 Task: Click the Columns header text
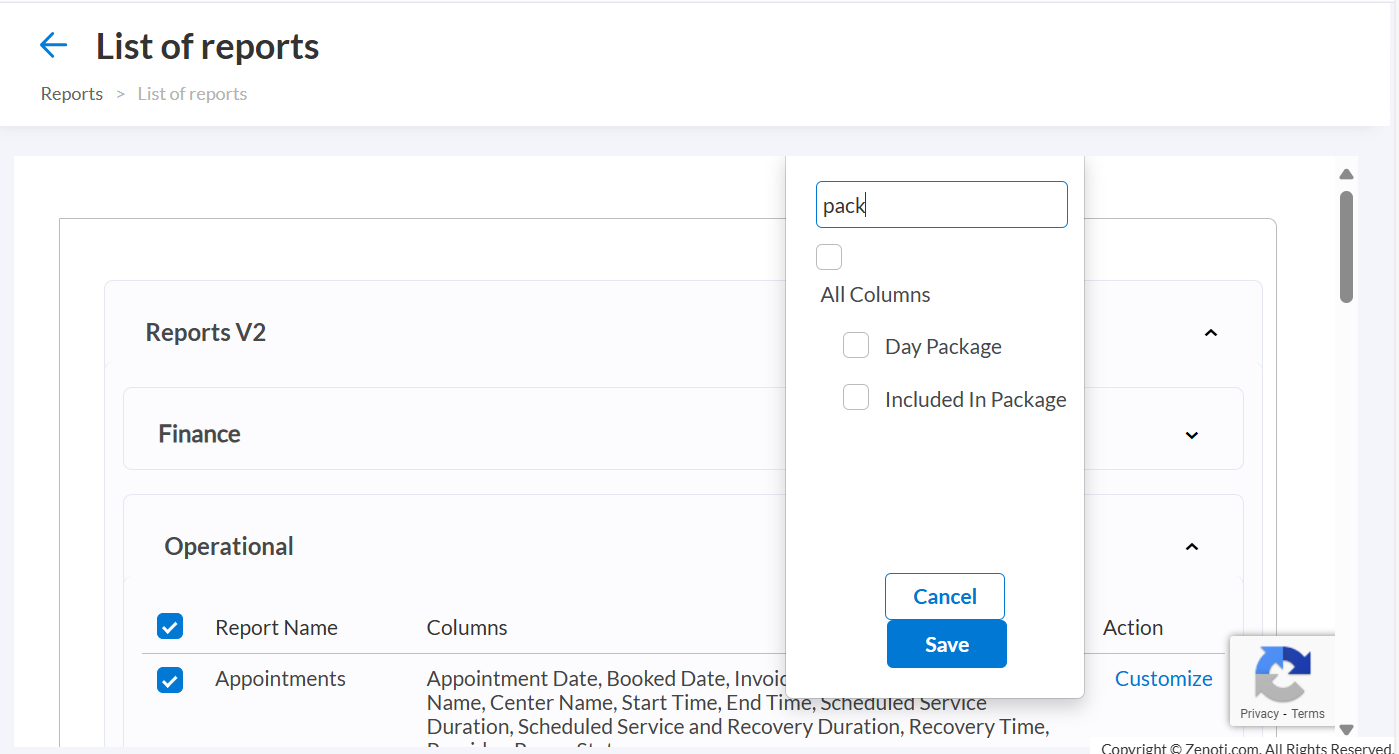tap(467, 628)
